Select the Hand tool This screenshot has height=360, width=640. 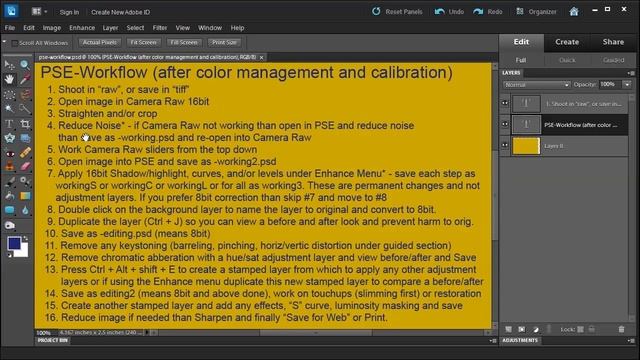click(x=9, y=79)
